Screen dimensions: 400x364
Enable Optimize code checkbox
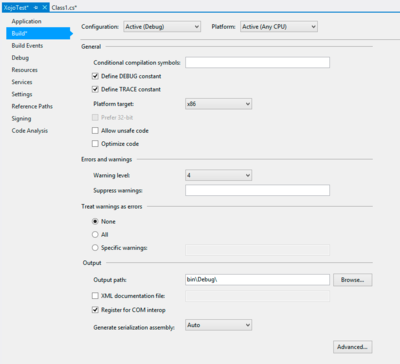tap(95, 144)
